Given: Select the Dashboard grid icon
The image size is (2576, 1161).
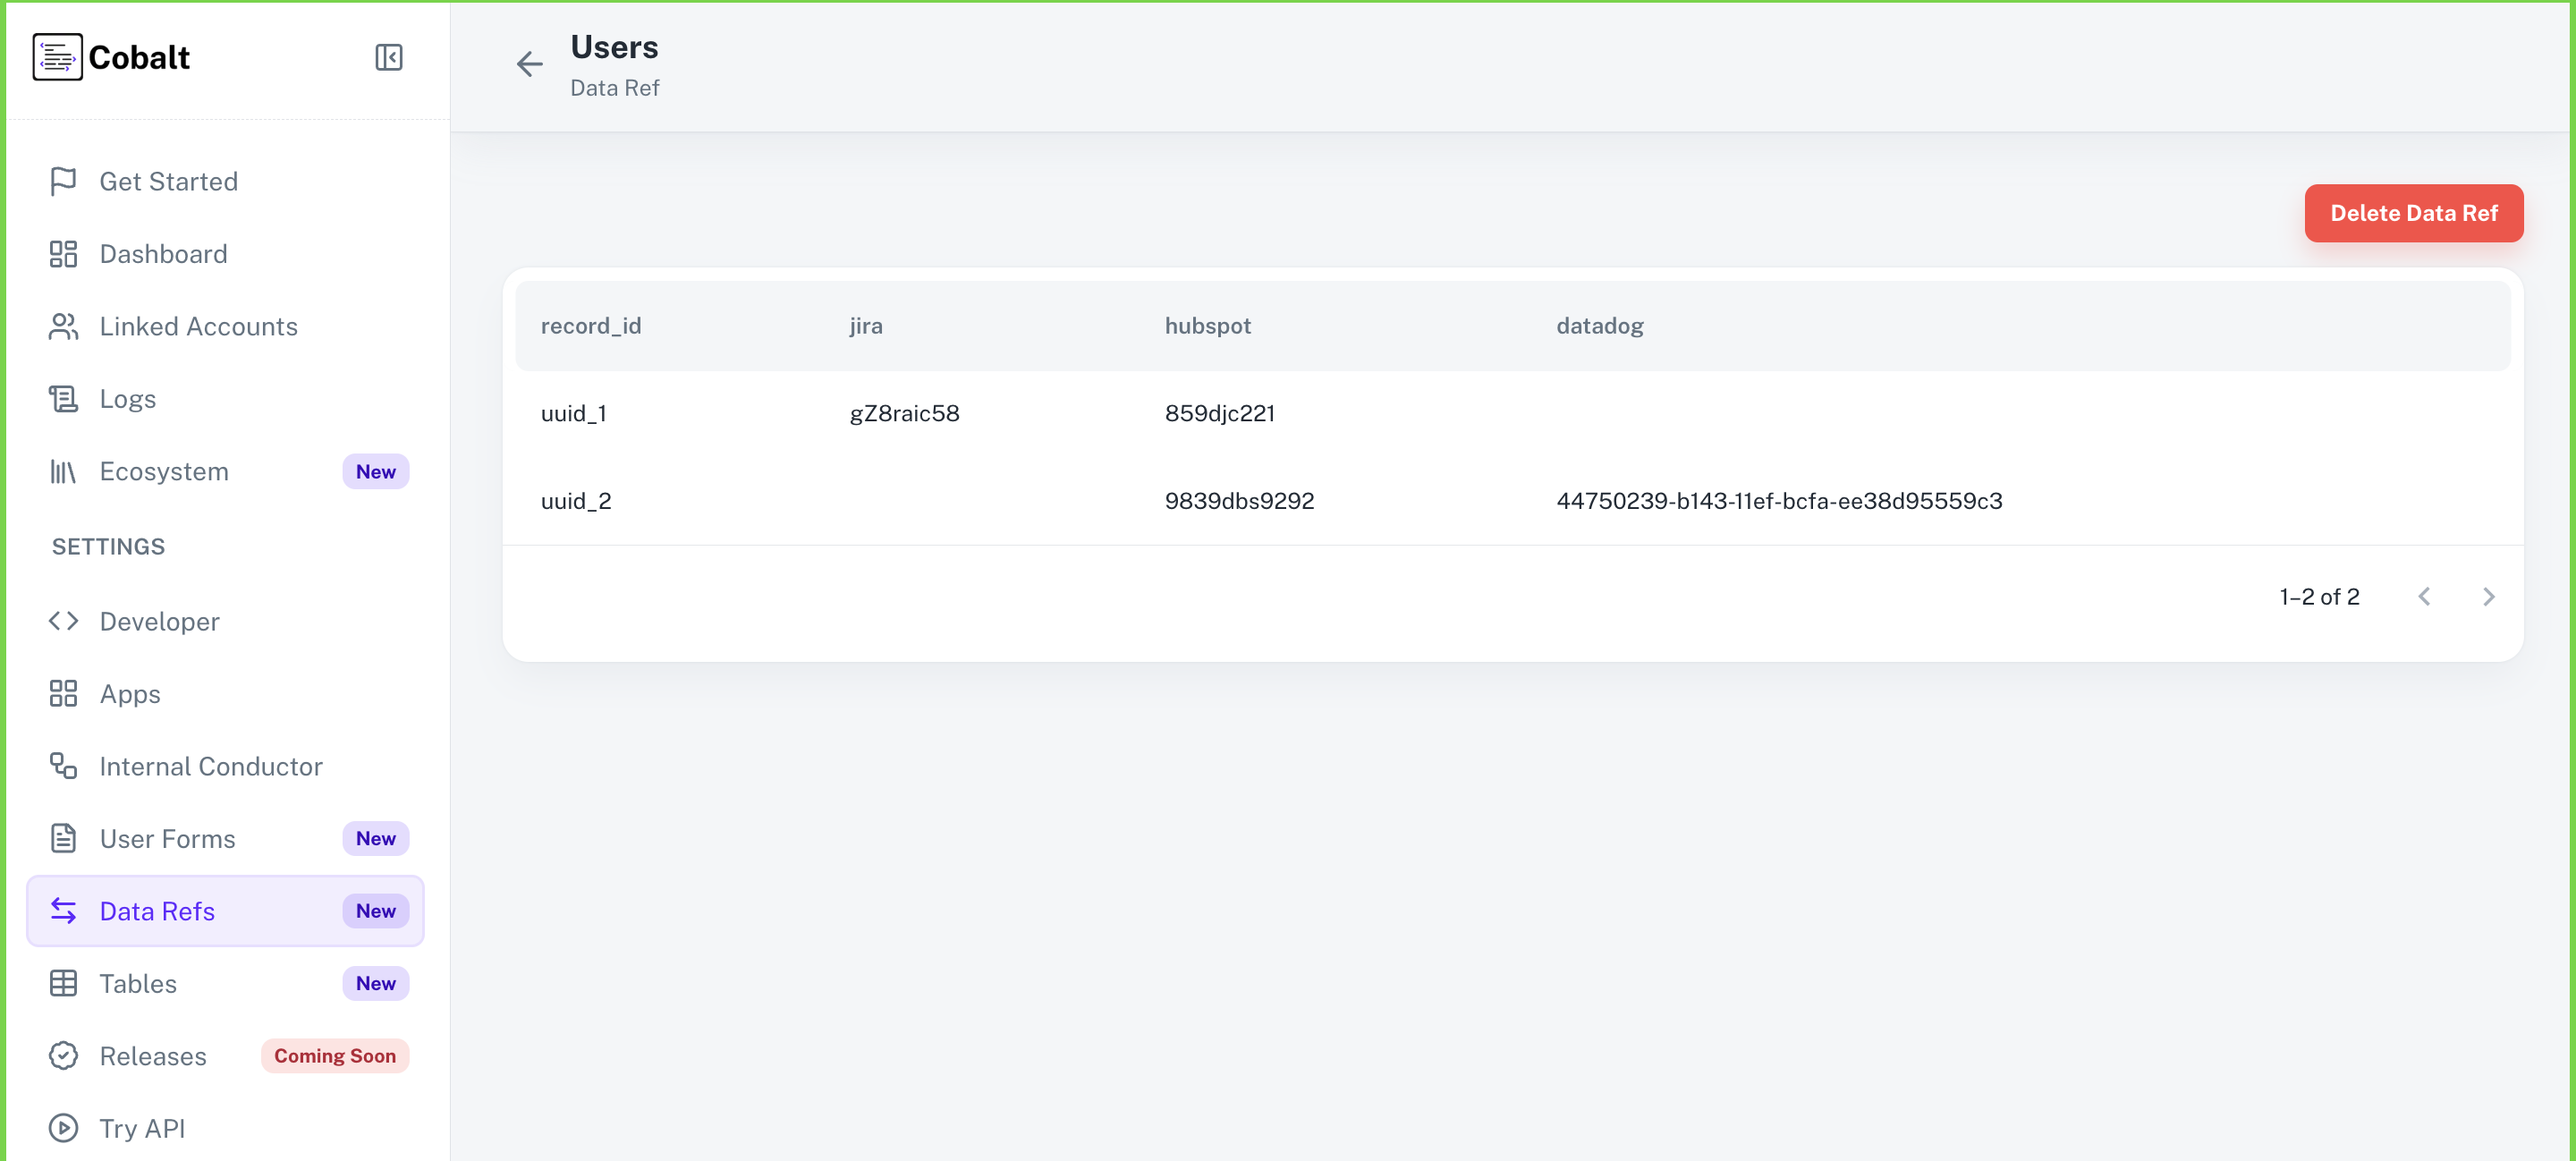Looking at the screenshot, I should tap(64, 254).
